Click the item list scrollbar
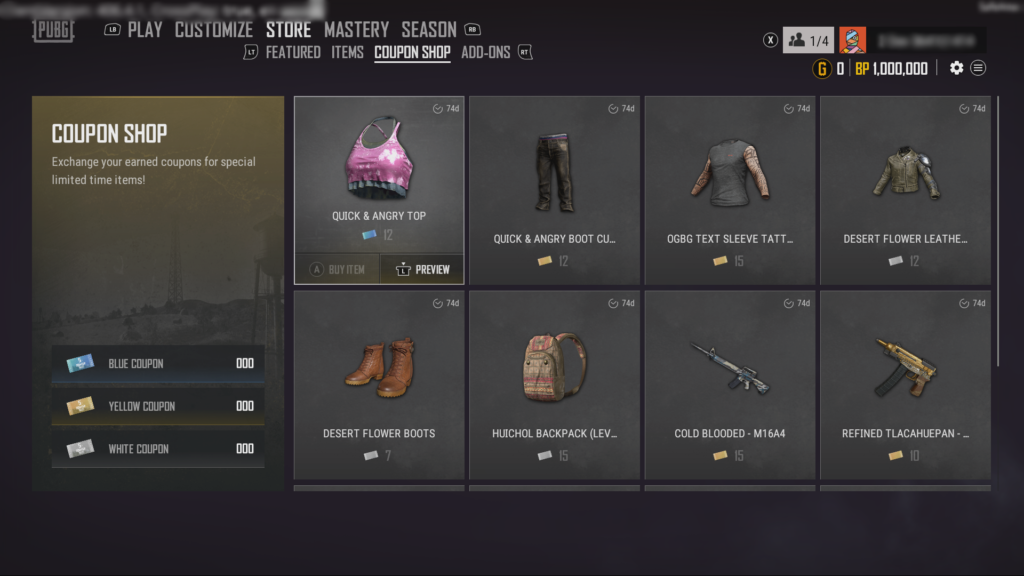Screen dimensions: 1024x576 [998, 232]
